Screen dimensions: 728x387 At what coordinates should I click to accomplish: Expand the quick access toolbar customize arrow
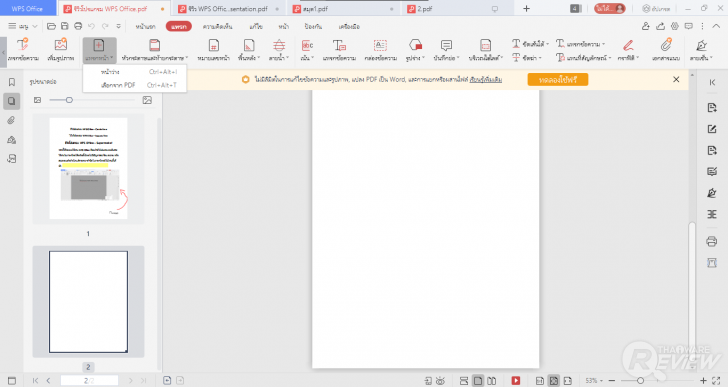coord(119,26)
